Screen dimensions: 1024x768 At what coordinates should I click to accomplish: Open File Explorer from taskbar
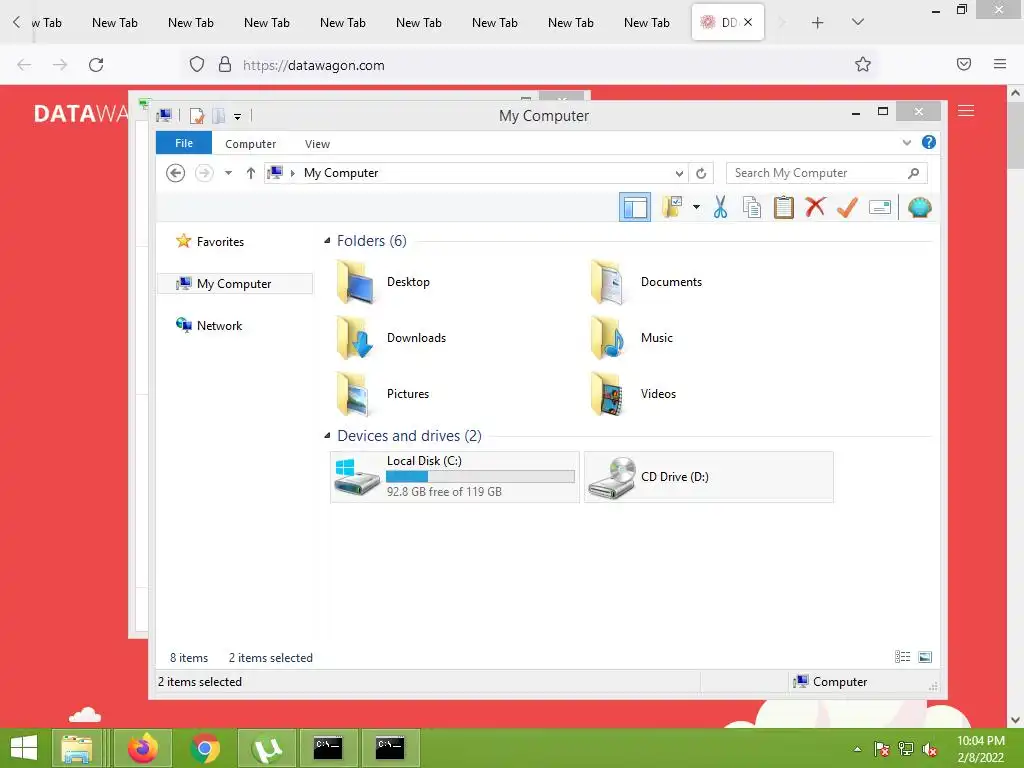click(76, 748)
